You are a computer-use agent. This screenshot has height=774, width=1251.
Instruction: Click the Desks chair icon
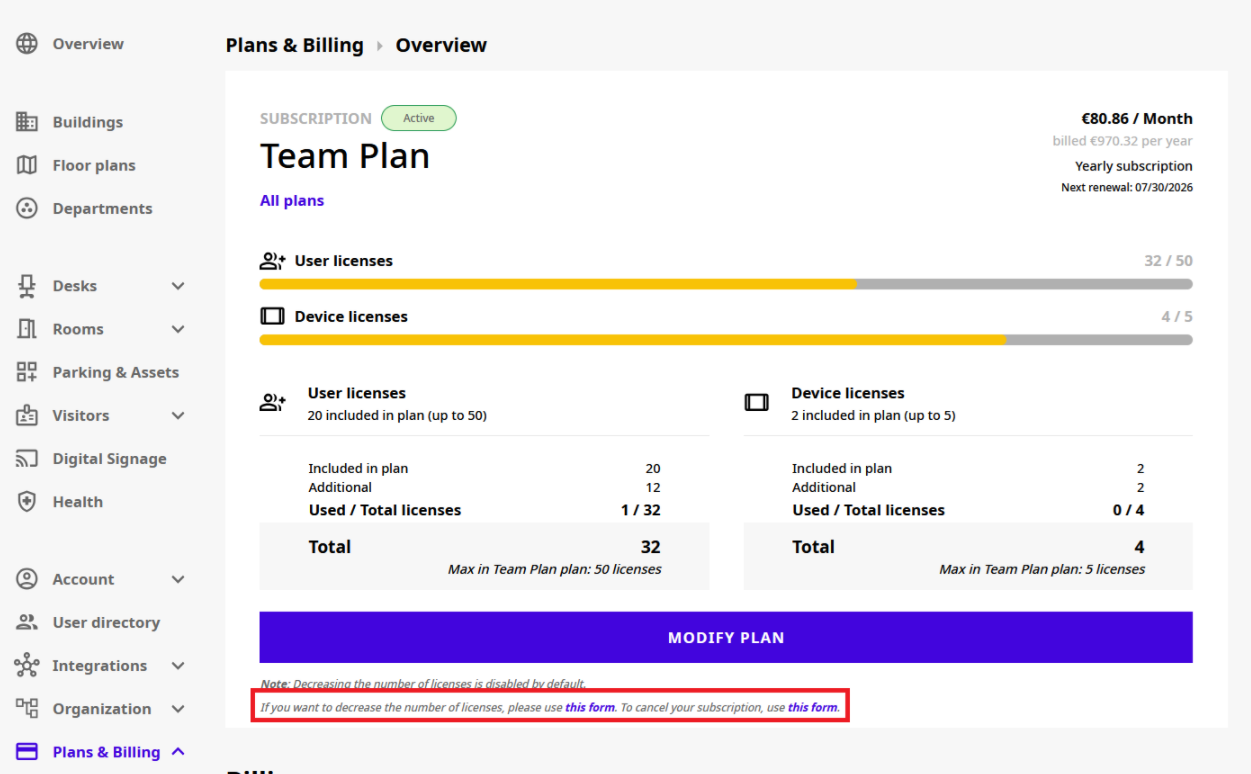click(x=27, y=286)
